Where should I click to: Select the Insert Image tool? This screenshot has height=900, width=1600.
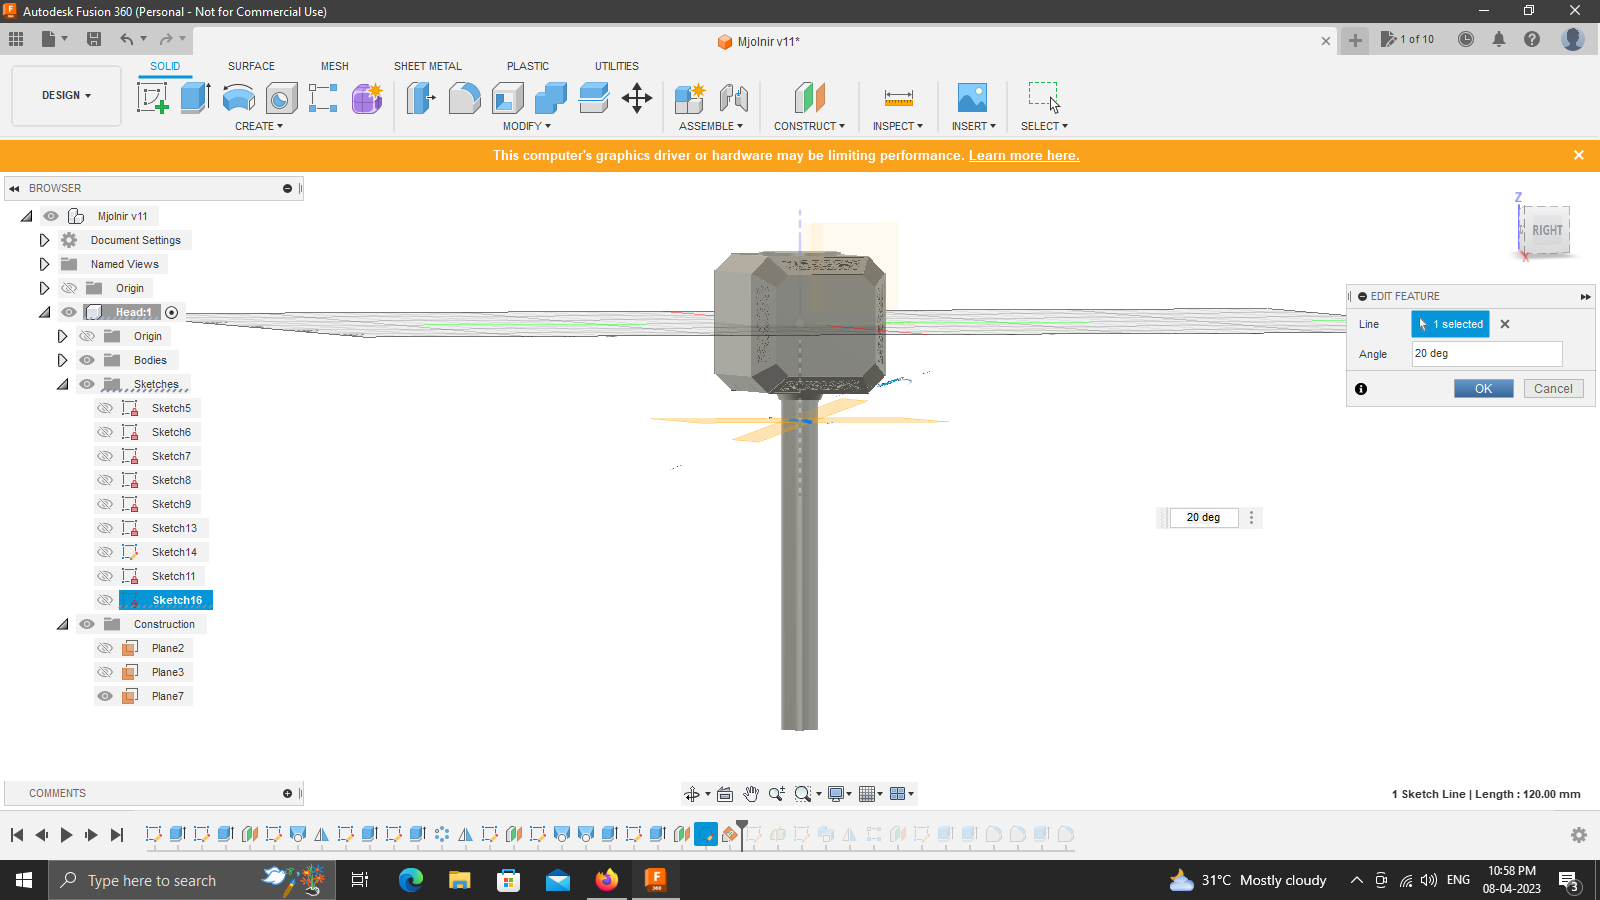coord(972,98)
